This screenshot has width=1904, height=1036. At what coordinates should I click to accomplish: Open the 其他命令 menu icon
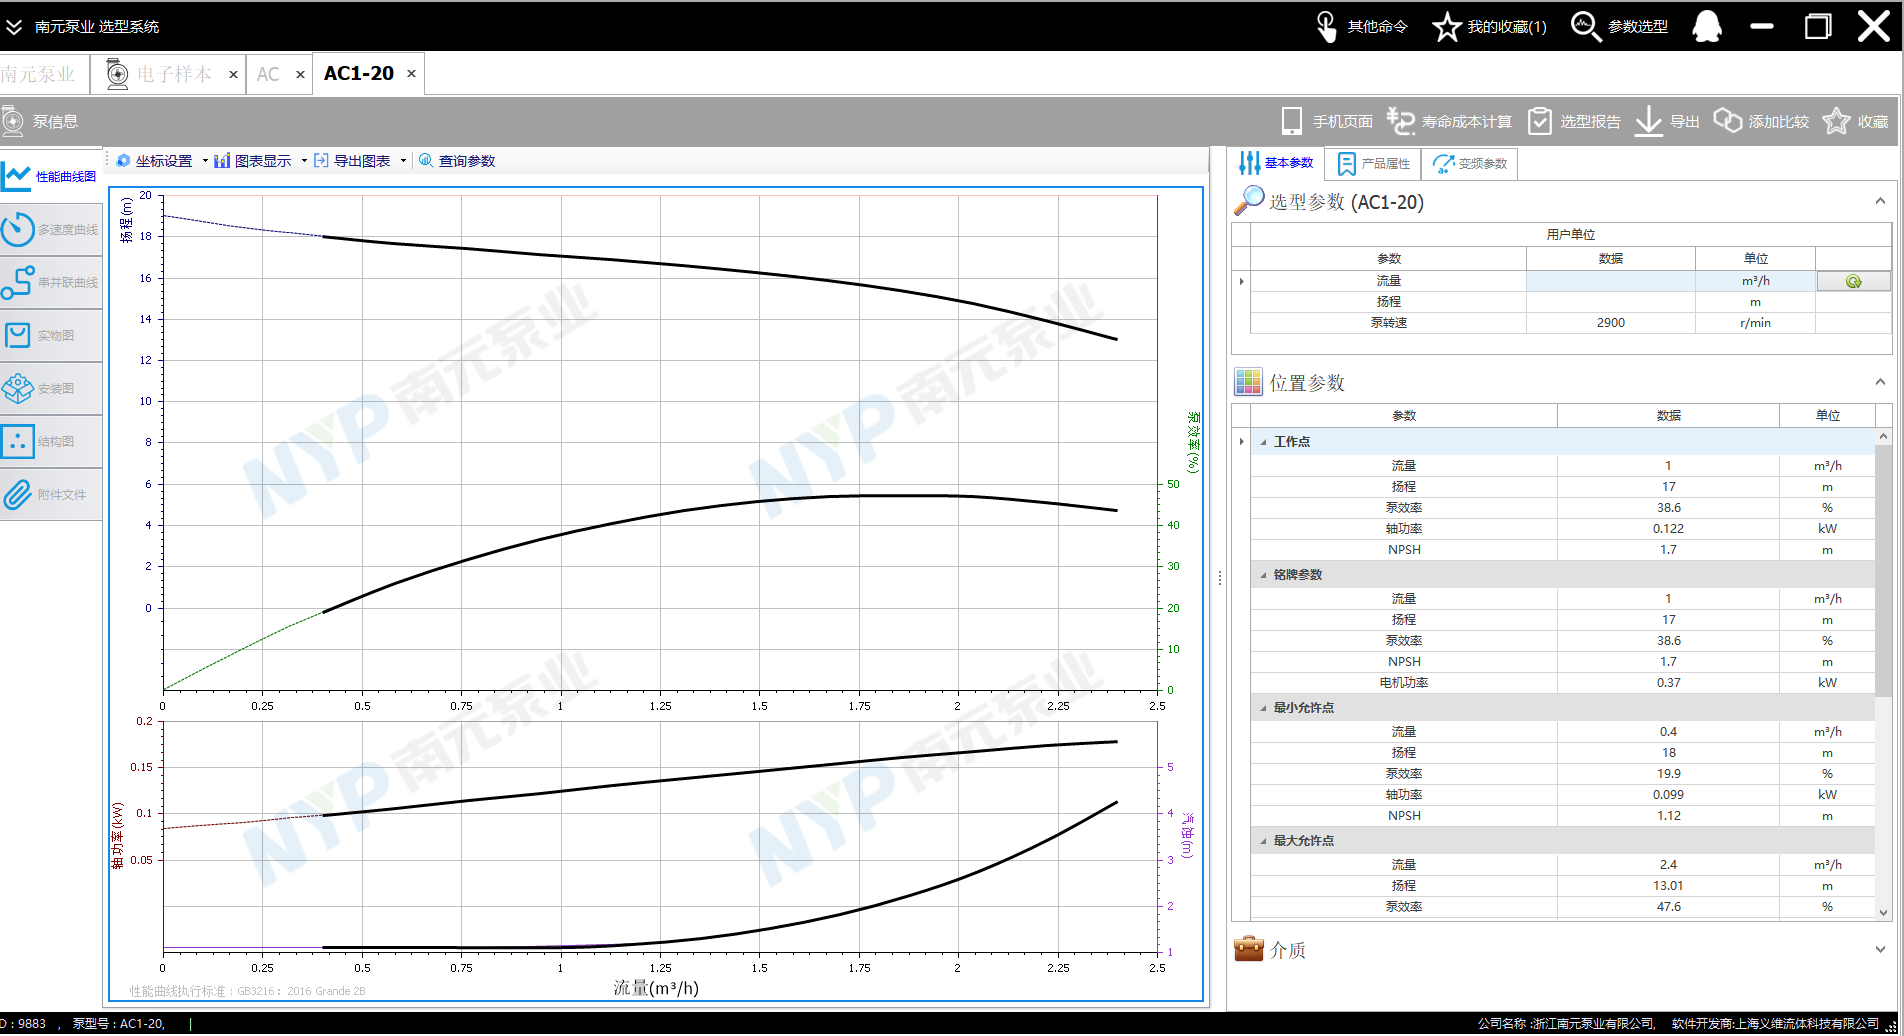point(1326,27)
